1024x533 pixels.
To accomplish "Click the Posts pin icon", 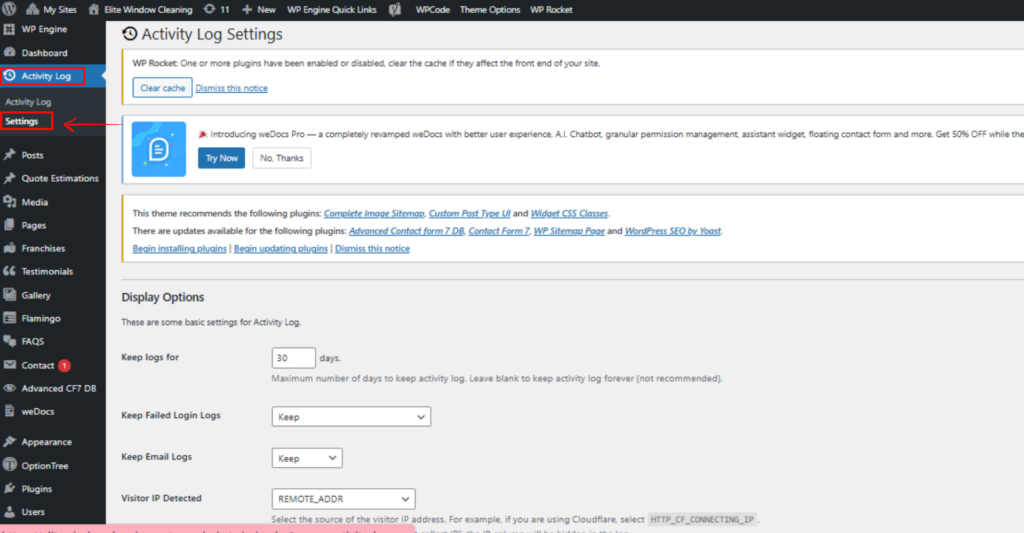I will 9,155.
